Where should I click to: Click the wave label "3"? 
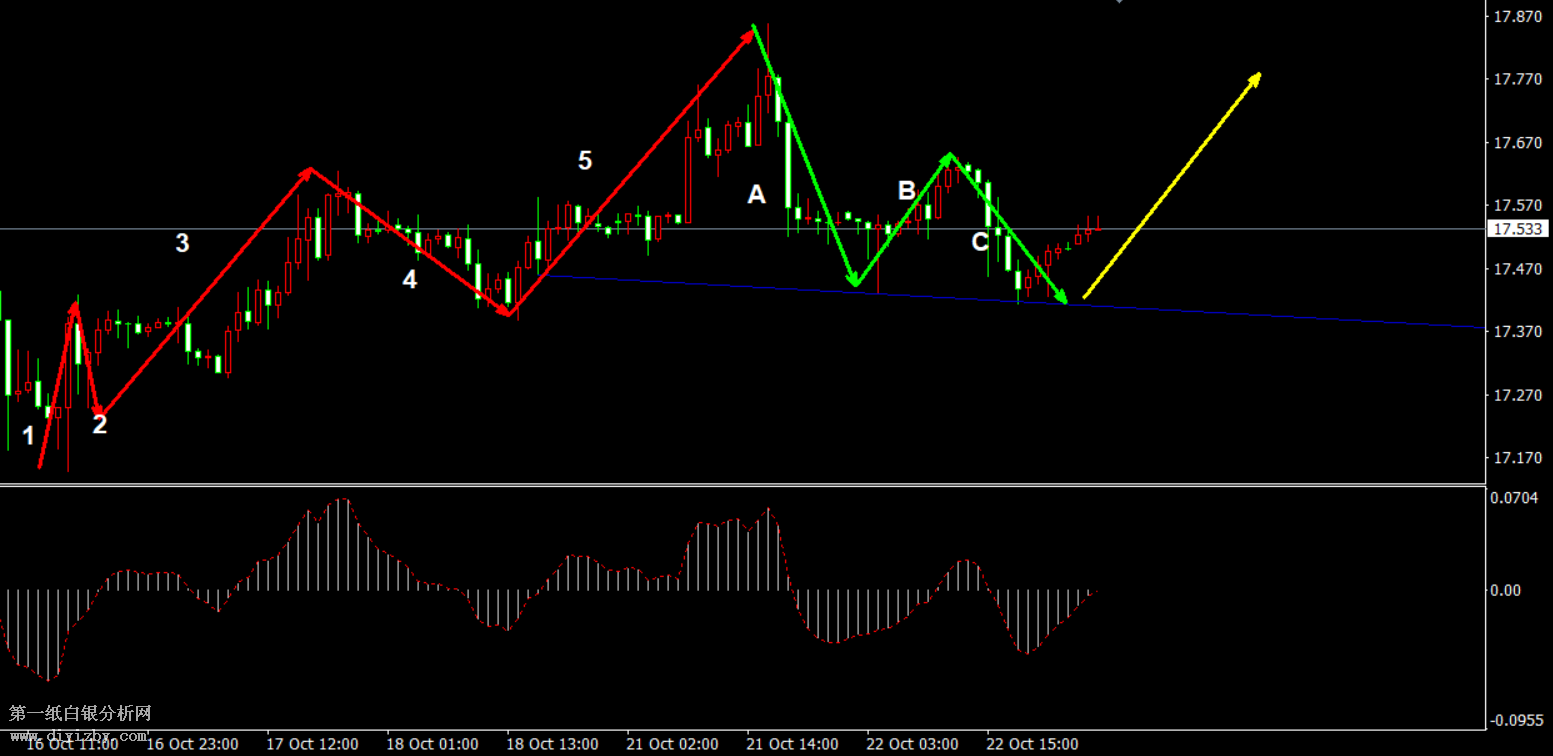182,243
